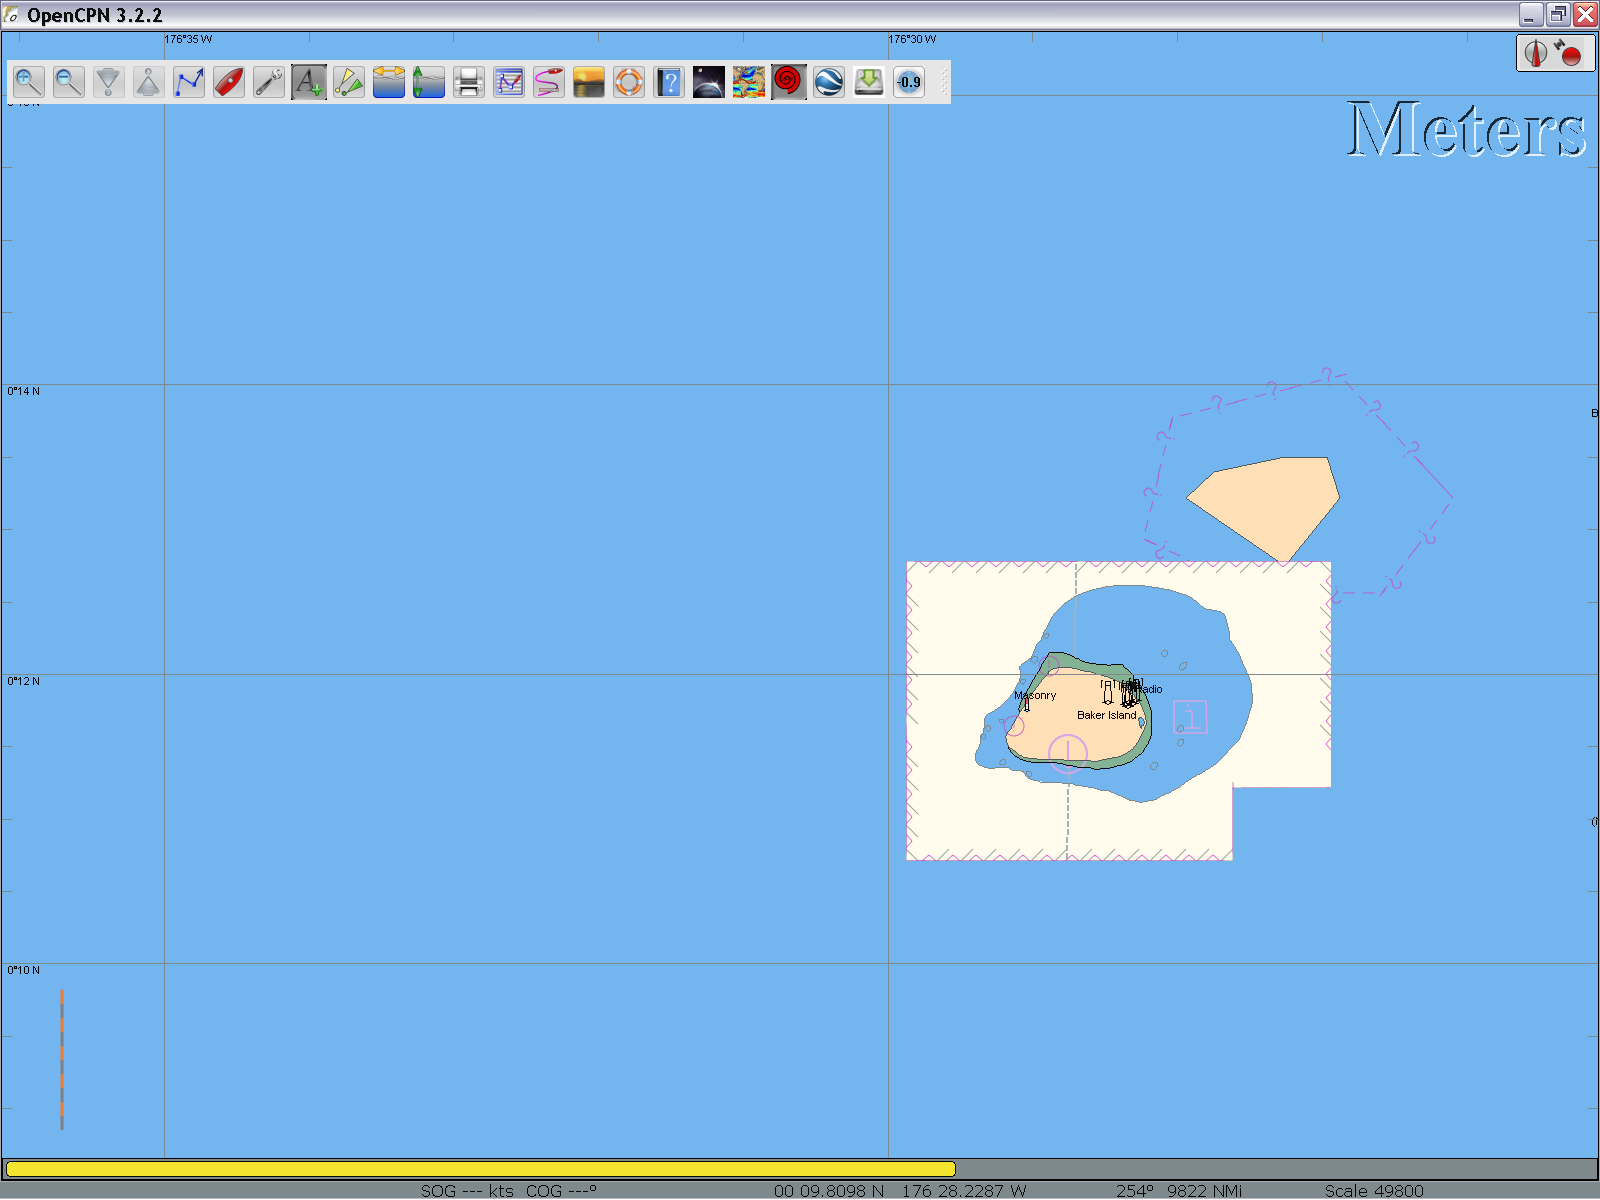The width and height of the screenshot is (1600, 1200).
Task: Toggle chart text display with A icon
Action: pyautogui.click(x=309, y=82)
